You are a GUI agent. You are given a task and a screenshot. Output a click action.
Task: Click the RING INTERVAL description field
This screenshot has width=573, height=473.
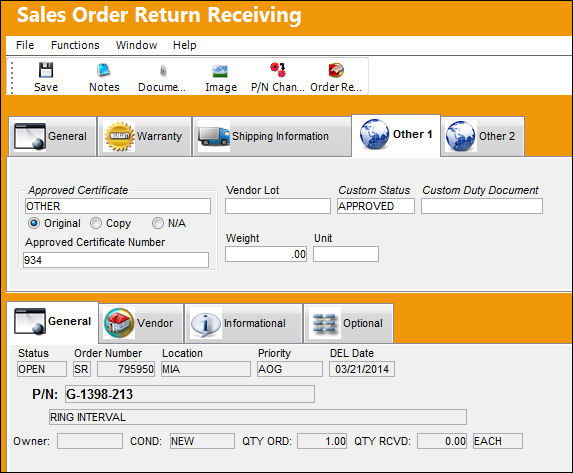[258, 417]
